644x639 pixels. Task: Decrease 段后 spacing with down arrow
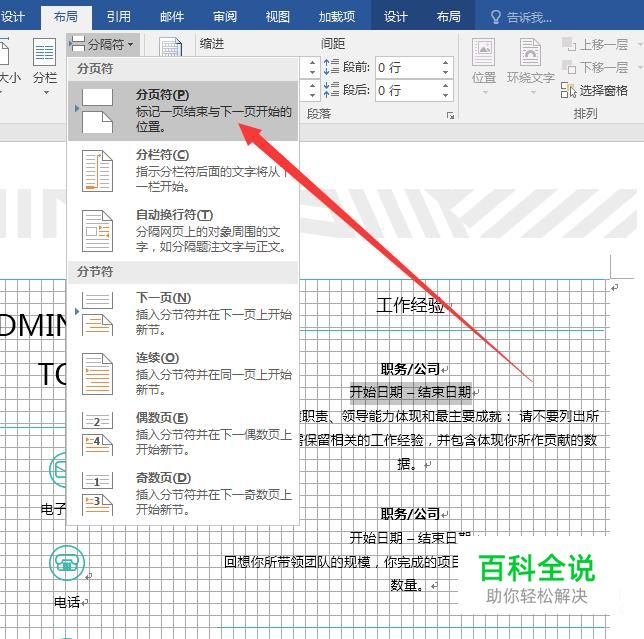(446, 95)
